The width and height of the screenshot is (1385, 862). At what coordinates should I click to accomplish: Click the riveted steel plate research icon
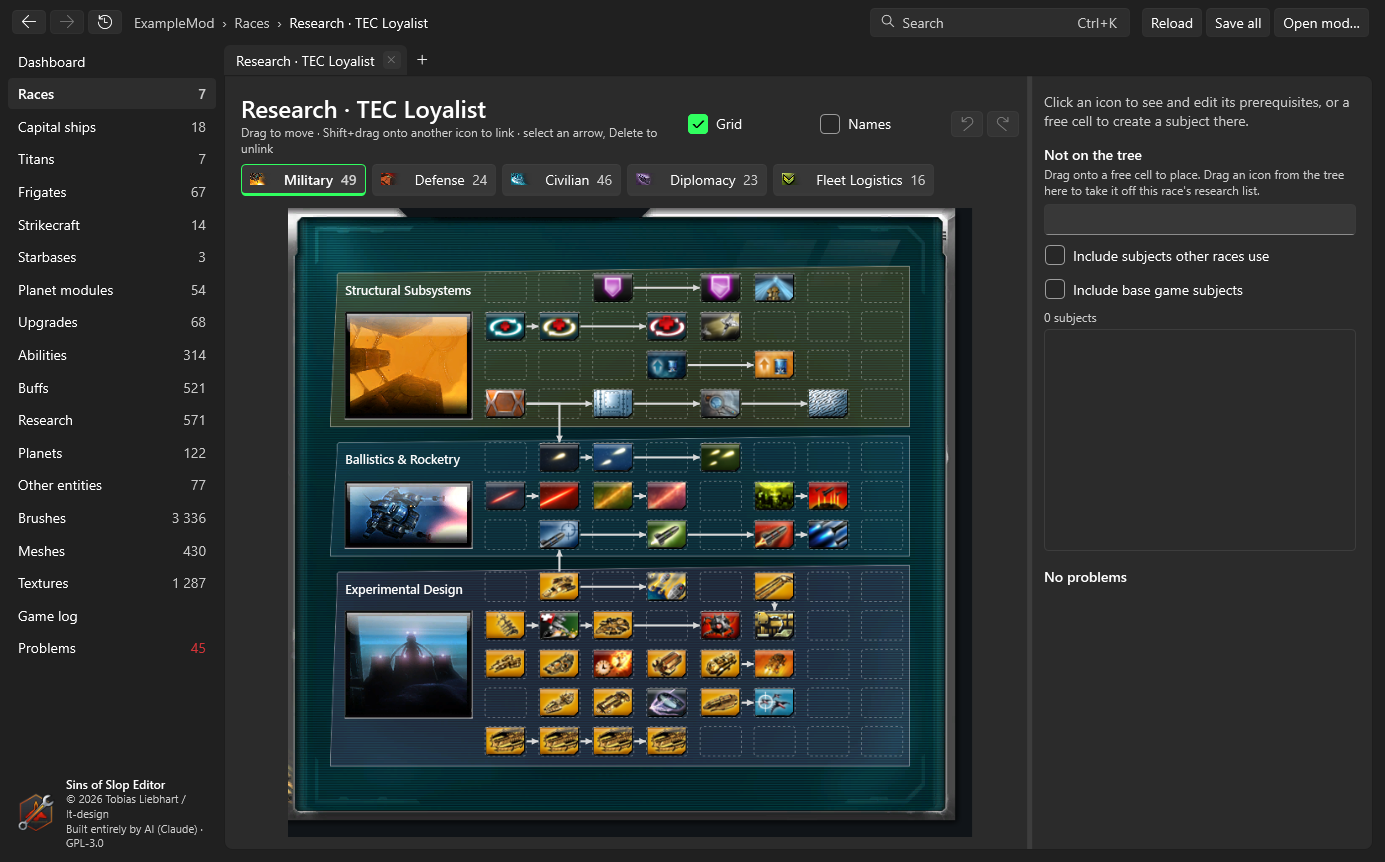coord(613,404)
